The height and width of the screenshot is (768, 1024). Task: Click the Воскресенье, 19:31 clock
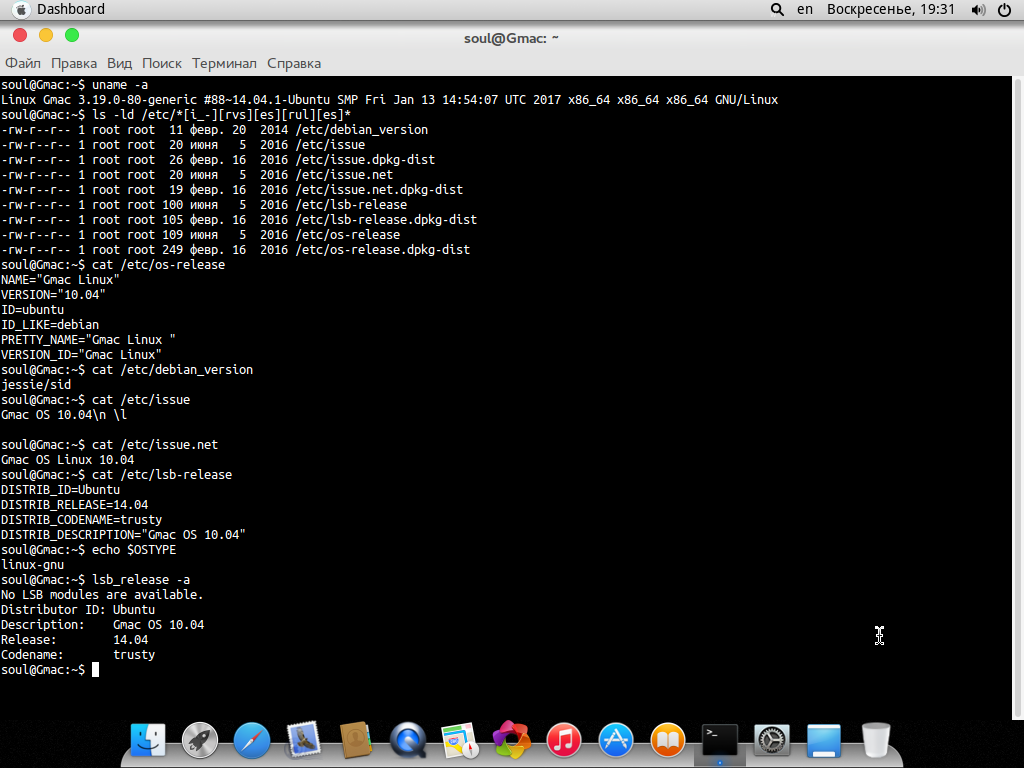[891, 9]
